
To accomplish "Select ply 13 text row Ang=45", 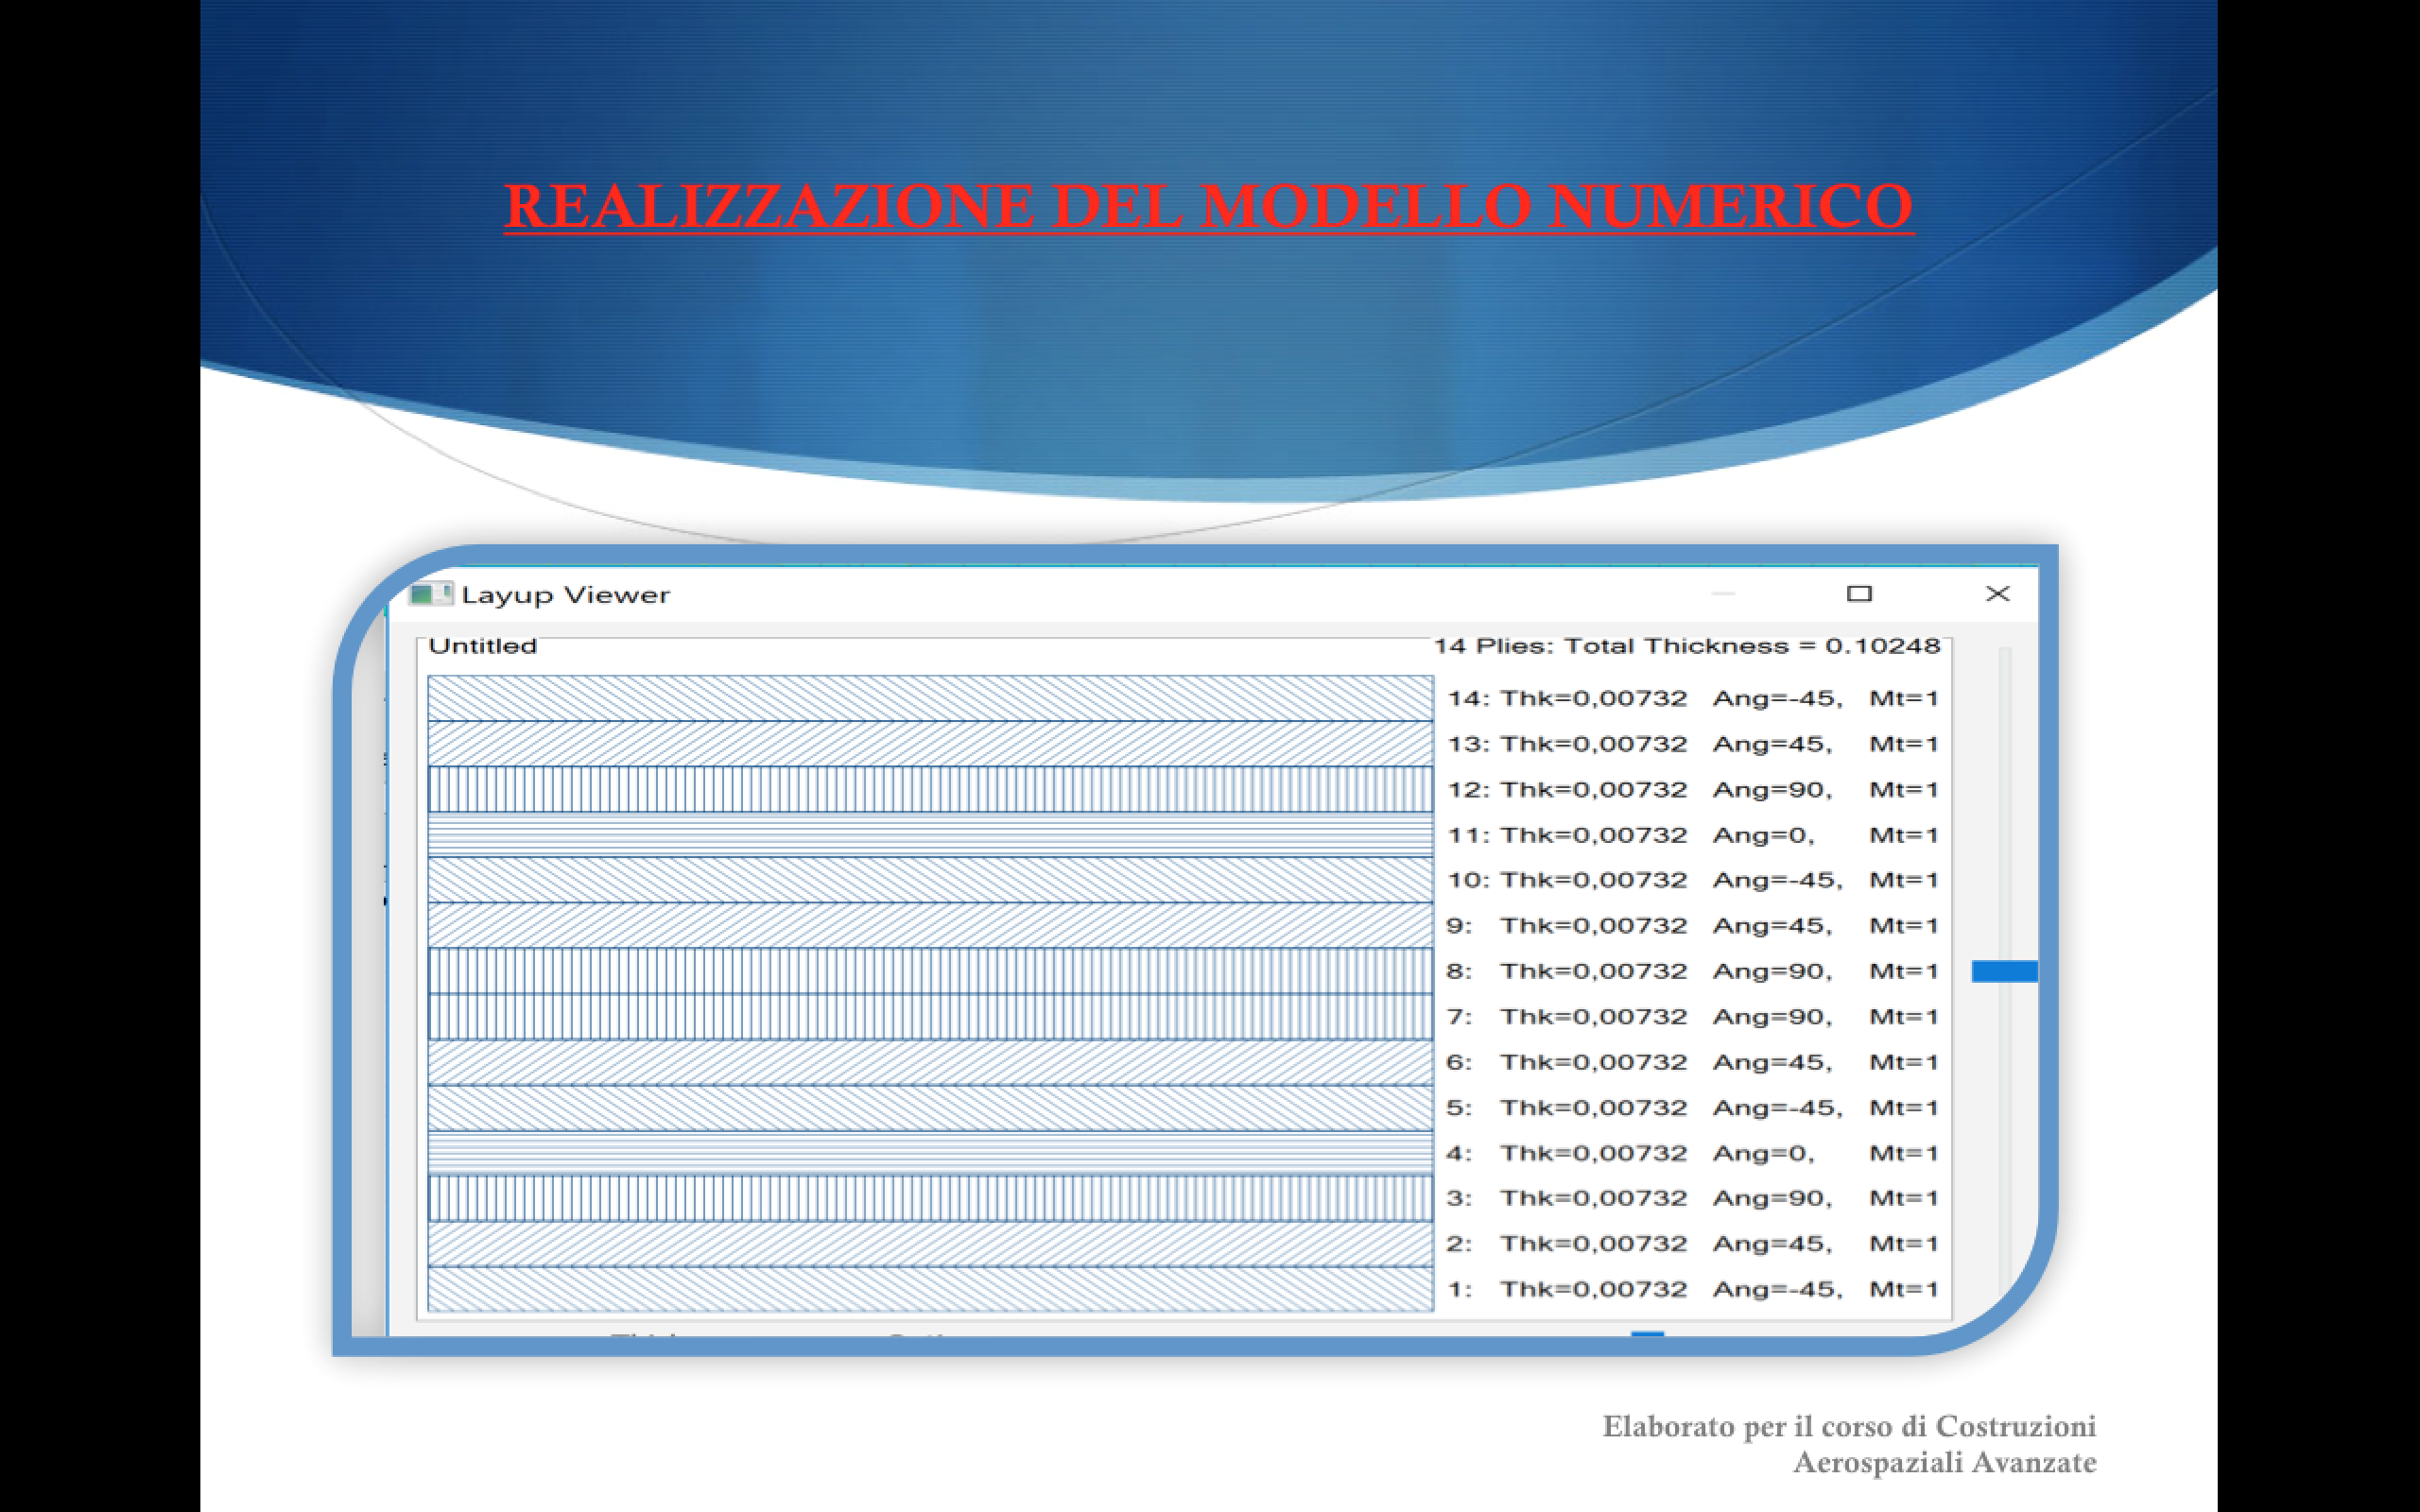I will [x=1693, y=744].
